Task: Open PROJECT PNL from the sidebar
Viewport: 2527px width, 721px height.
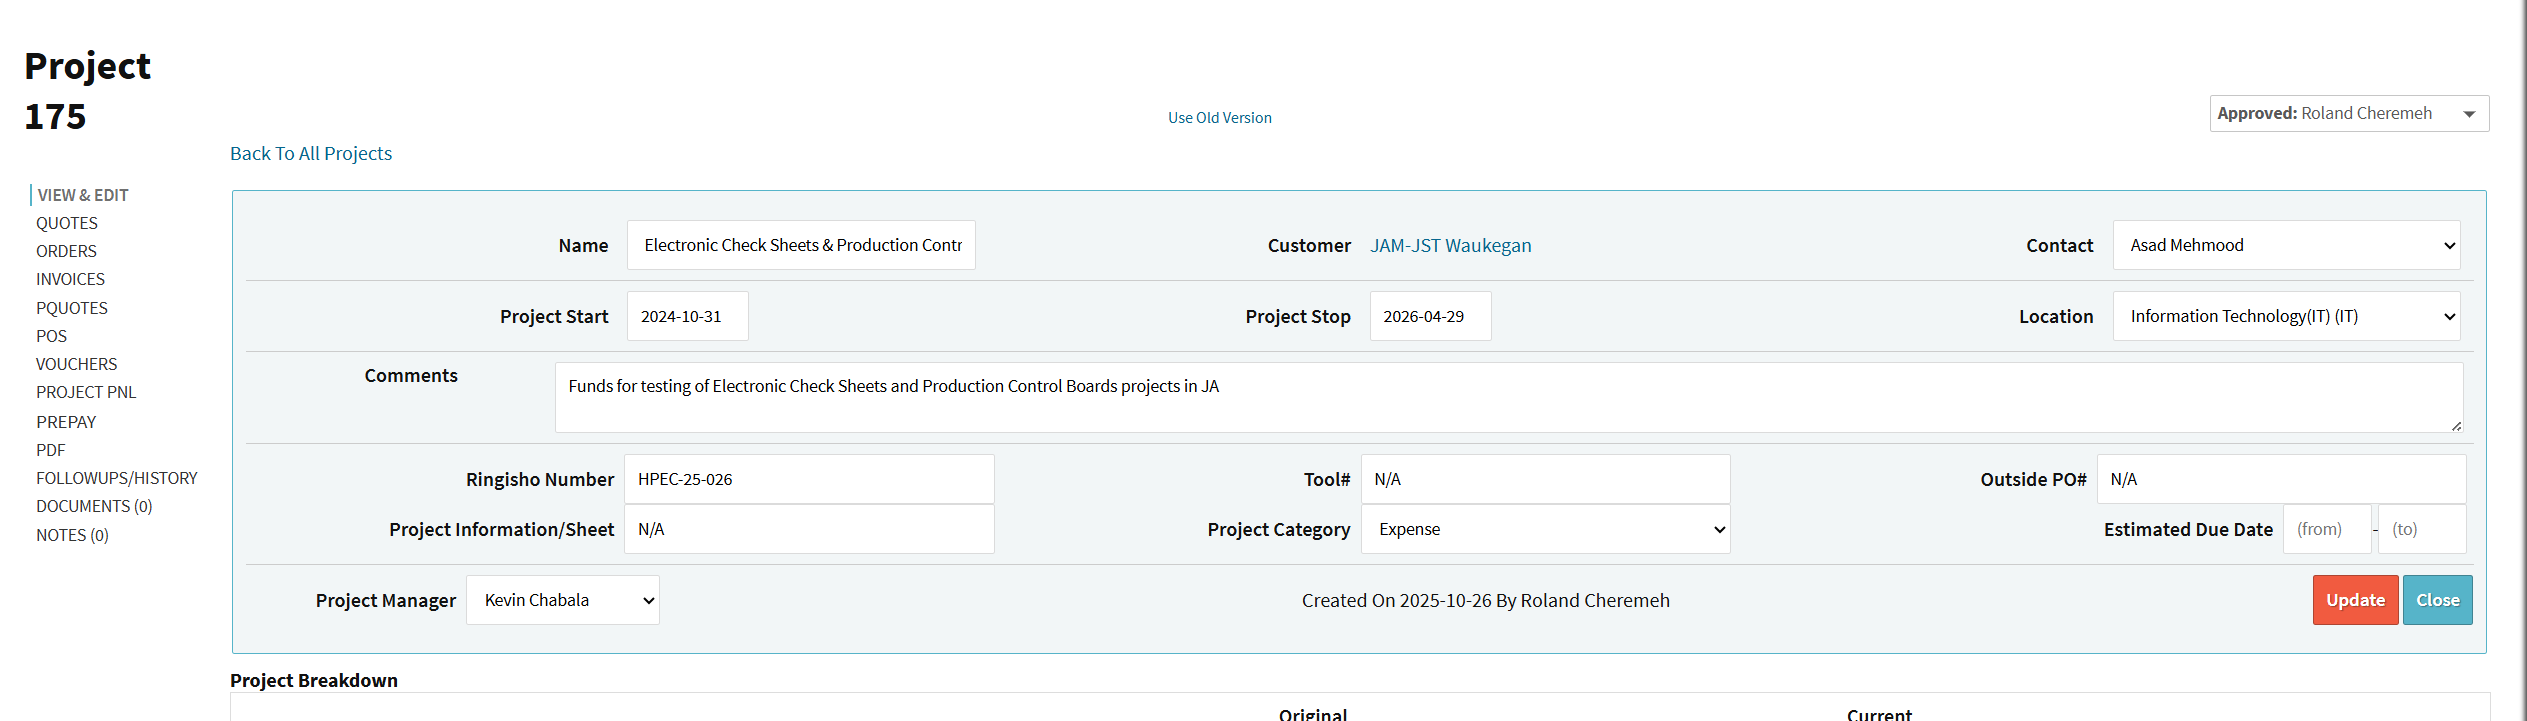Action: tap(86, 393)
